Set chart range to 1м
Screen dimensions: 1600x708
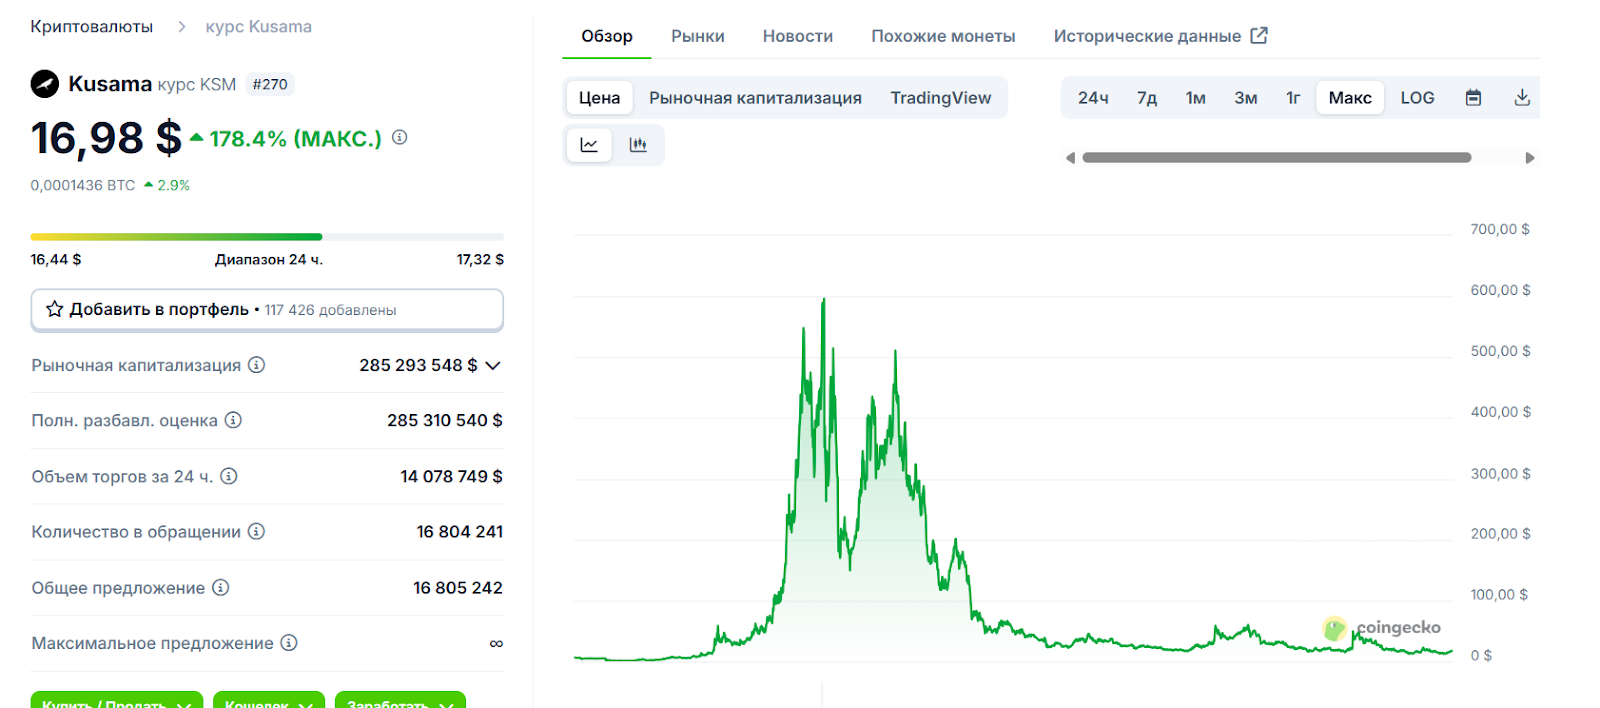tap(1196, 98)
